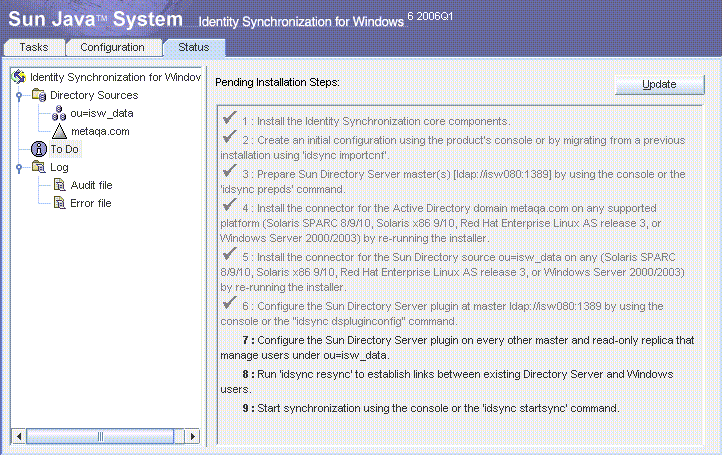
Task: Click step 1 'Install the Identity Synchronization core components'
Action: pos(376,121)
